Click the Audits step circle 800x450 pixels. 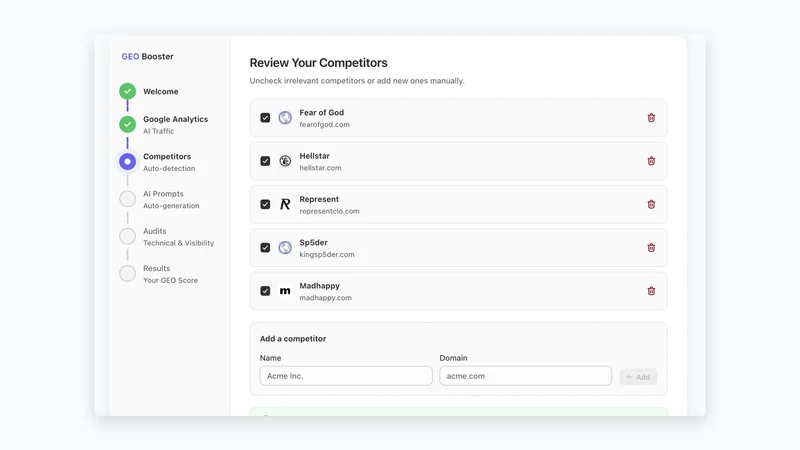[x=128, y=236]
